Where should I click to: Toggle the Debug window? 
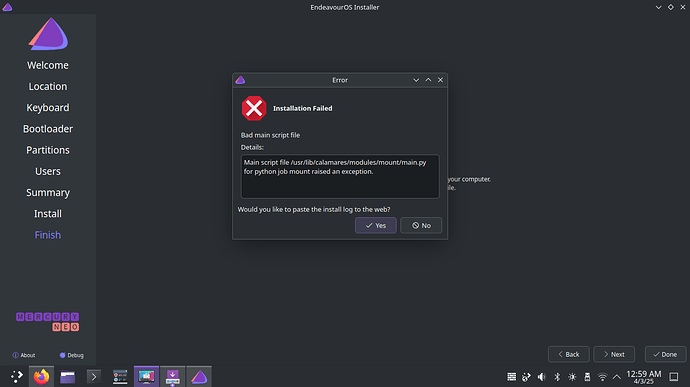click(x=72, y=355)
